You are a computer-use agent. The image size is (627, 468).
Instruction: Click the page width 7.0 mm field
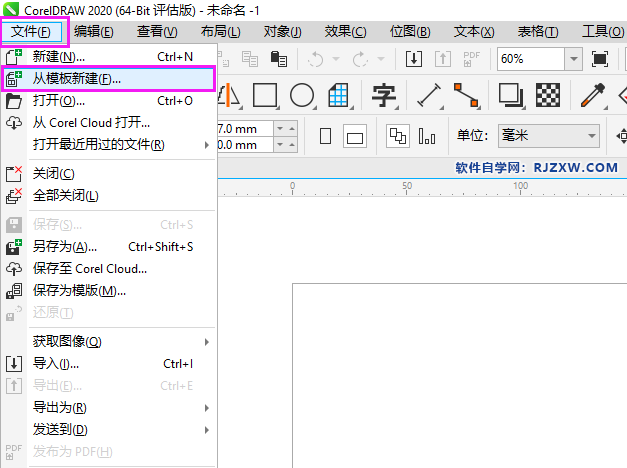click(x=246, y=129)
